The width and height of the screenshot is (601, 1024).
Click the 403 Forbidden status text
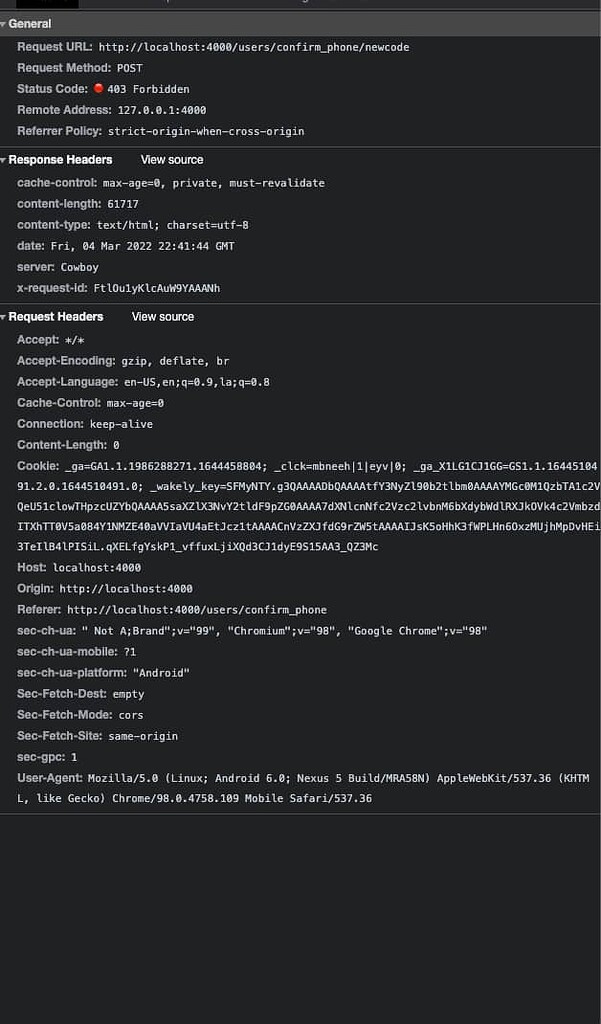pyautogui.click(x=148, y=89)
